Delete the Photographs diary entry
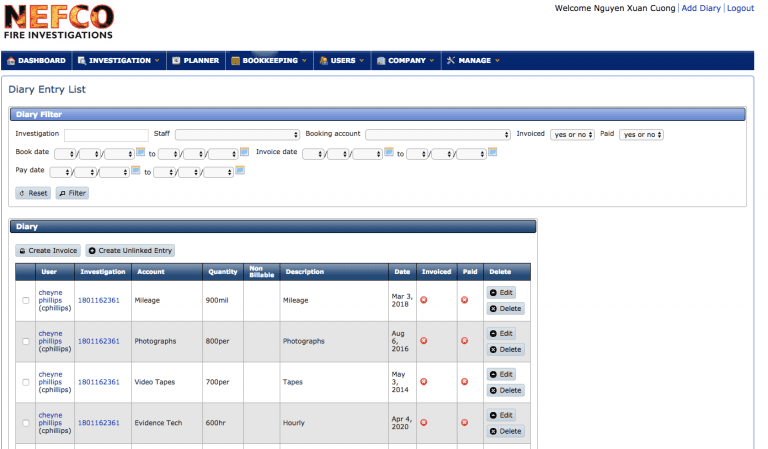 (x=505, y=349)
